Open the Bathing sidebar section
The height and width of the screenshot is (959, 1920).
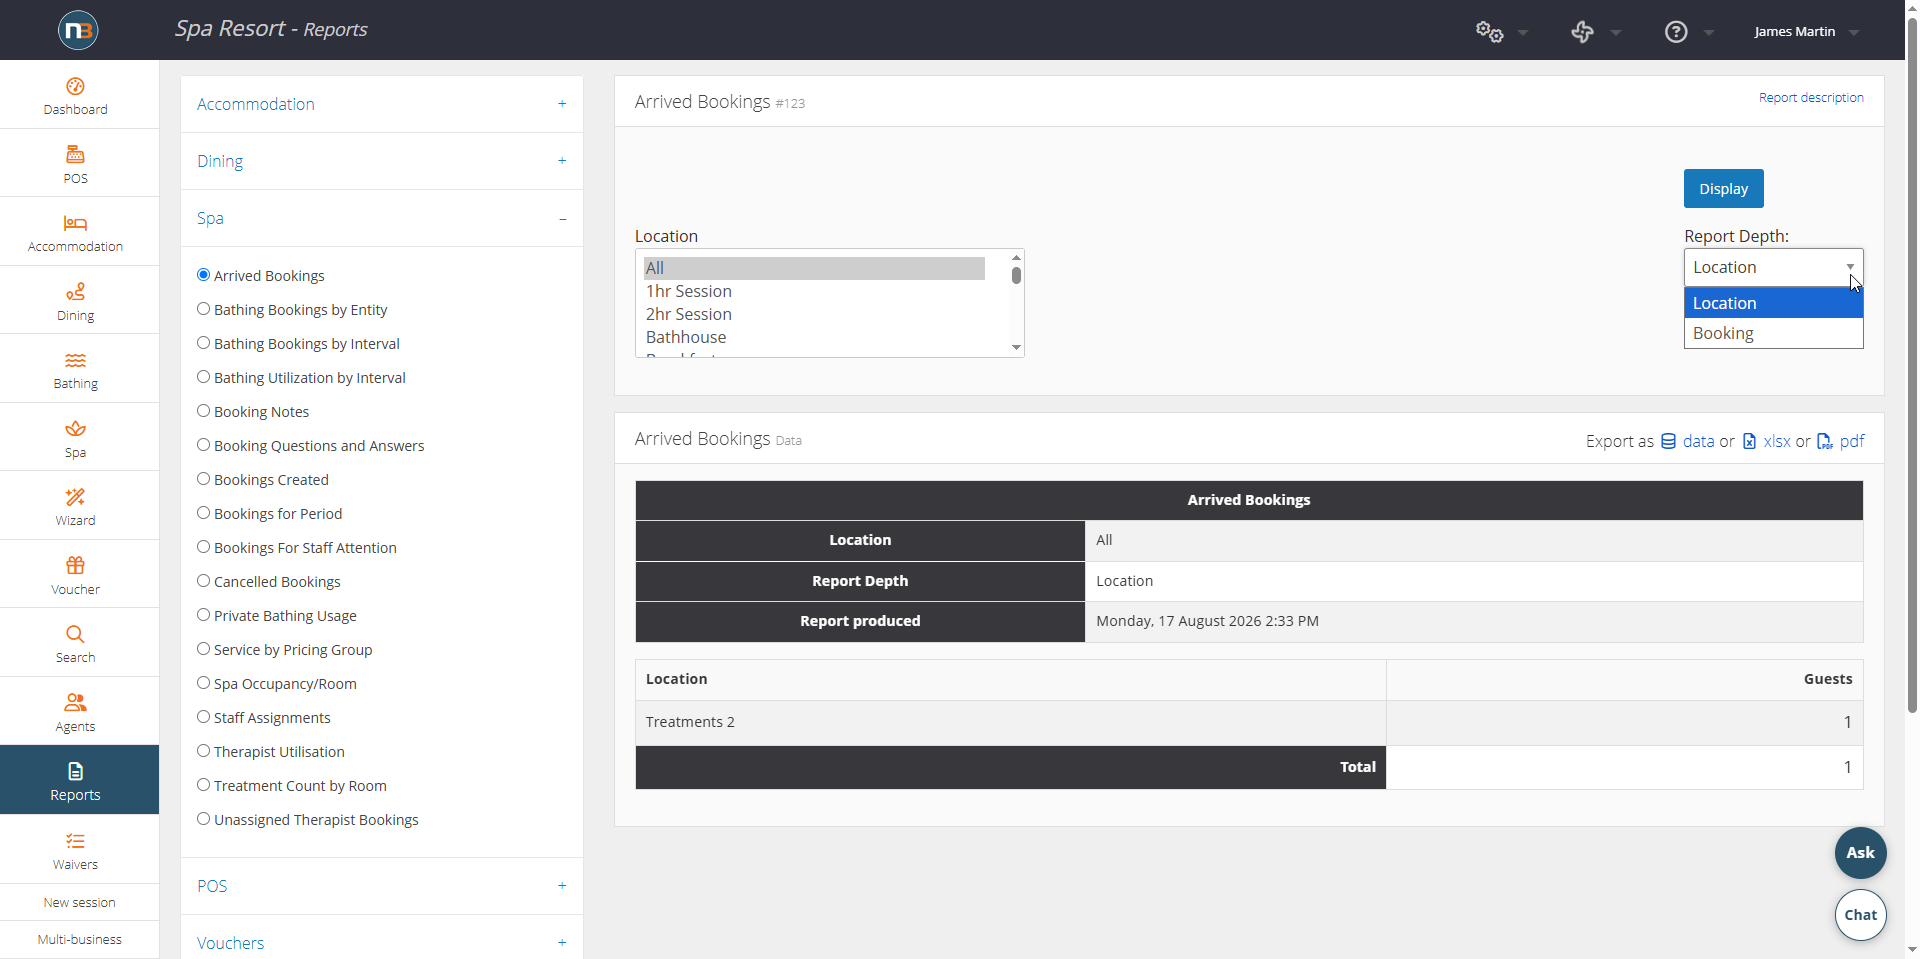[x=76, y=370]
